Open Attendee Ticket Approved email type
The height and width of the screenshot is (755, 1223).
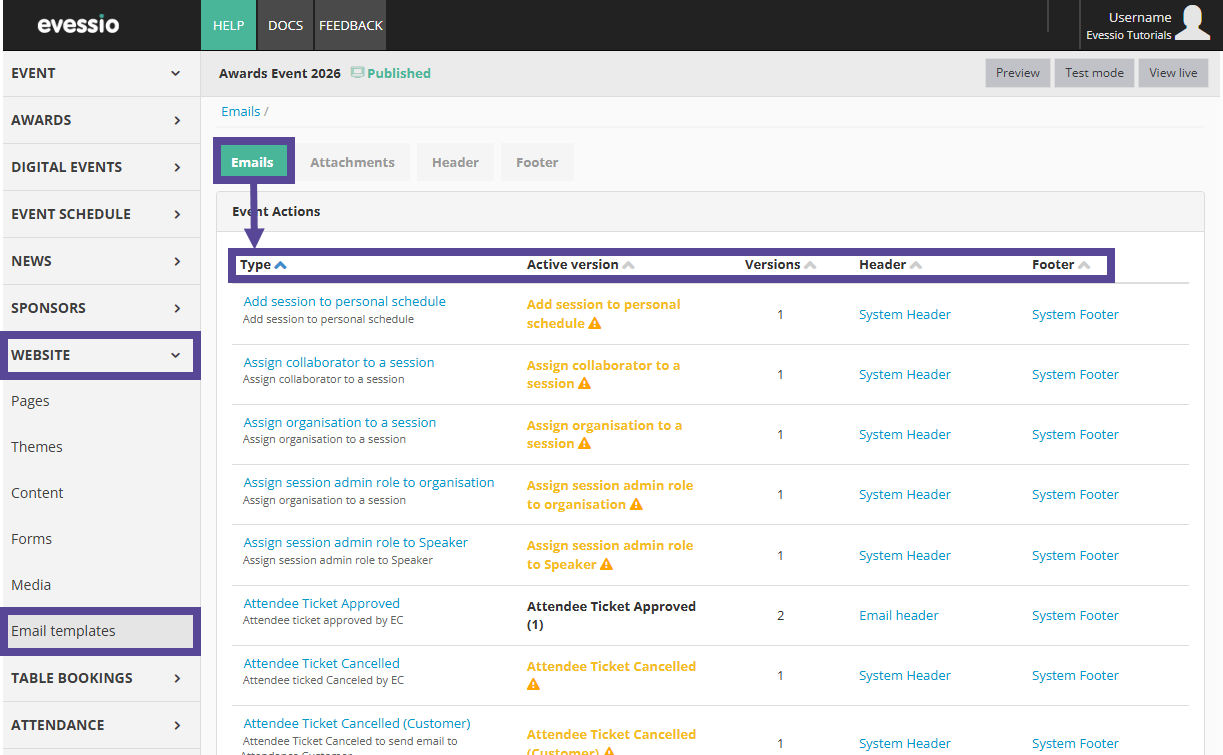pyautogui.click(x=321, y=603)
